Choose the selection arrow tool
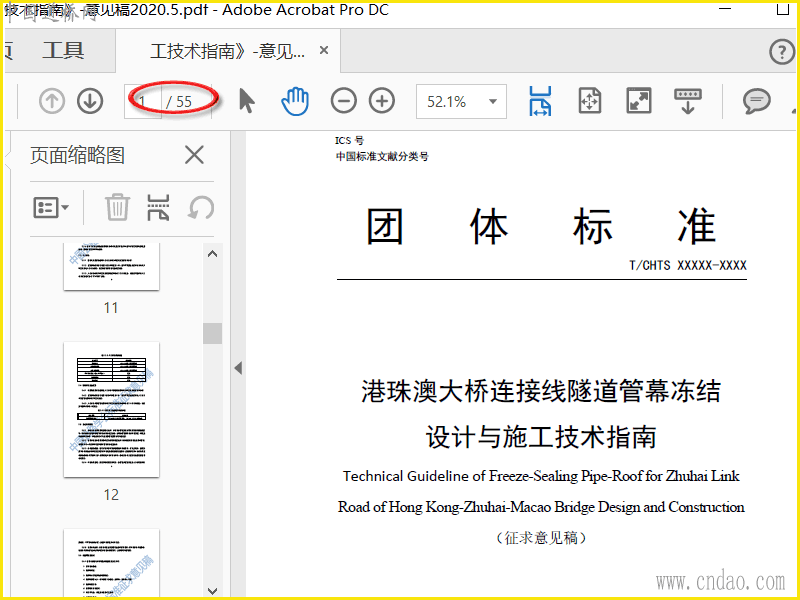This screenshot has width=800, height=600. tap(246, 101)
